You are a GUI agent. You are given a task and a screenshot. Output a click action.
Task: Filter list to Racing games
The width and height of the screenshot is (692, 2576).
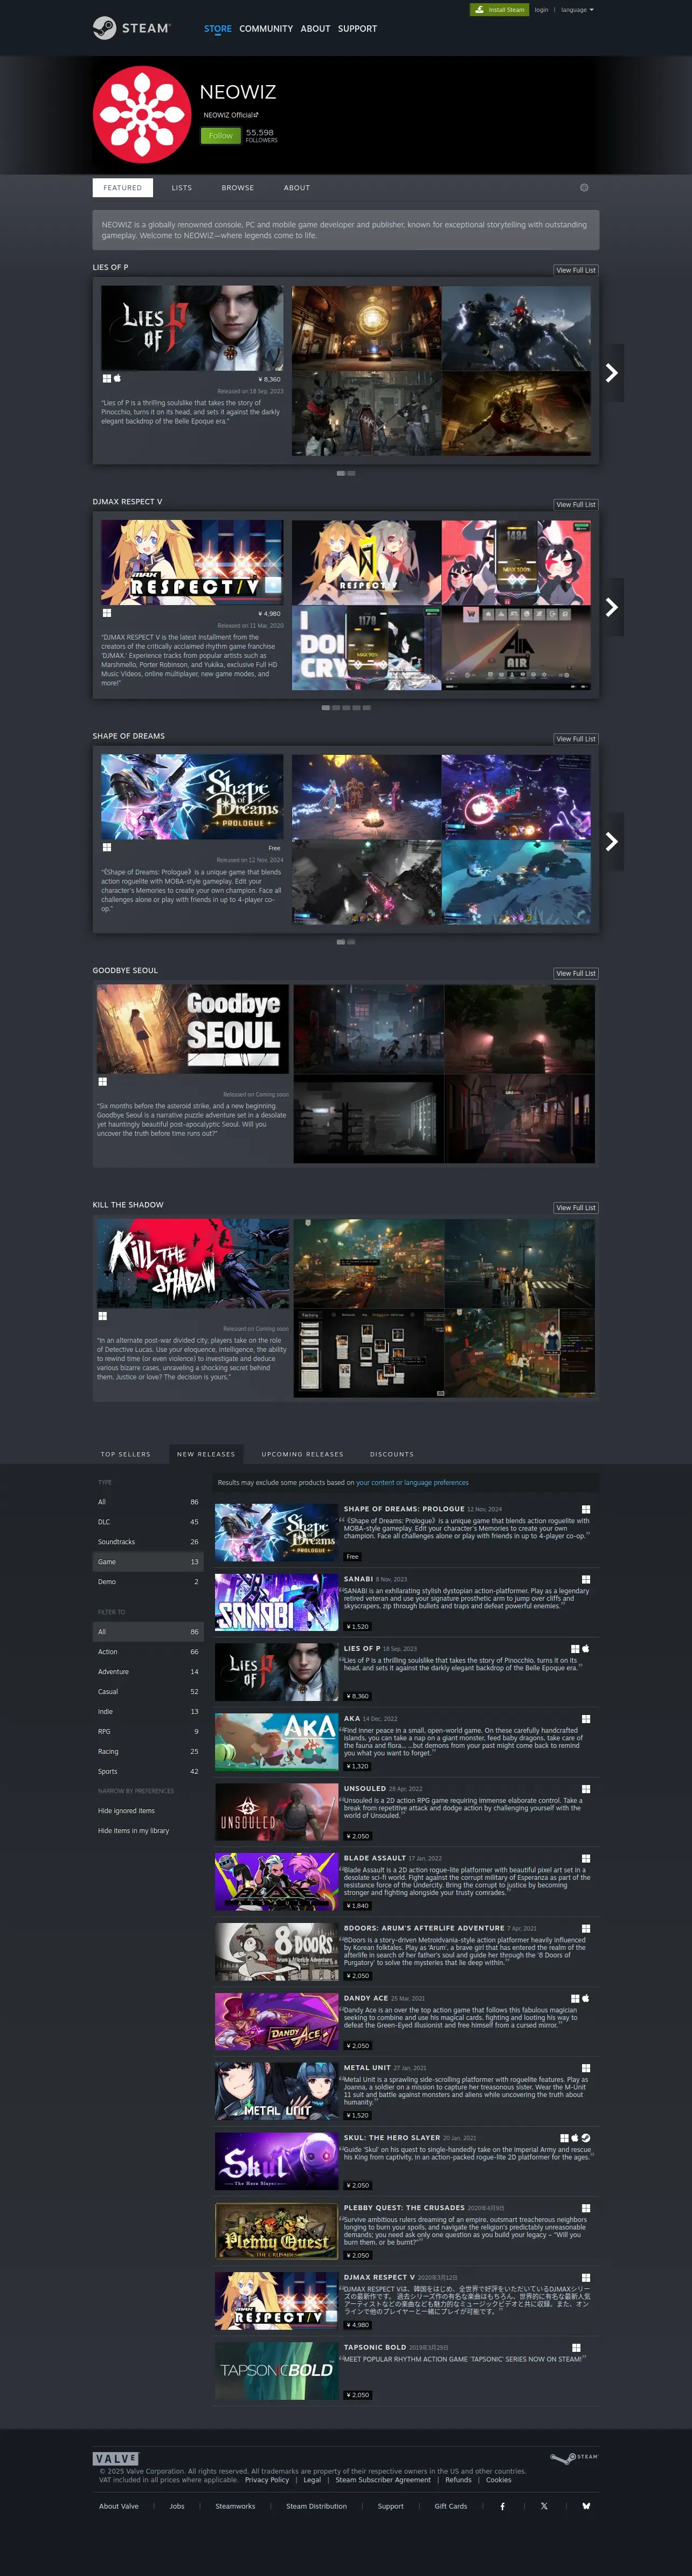tap(148, 1752)
